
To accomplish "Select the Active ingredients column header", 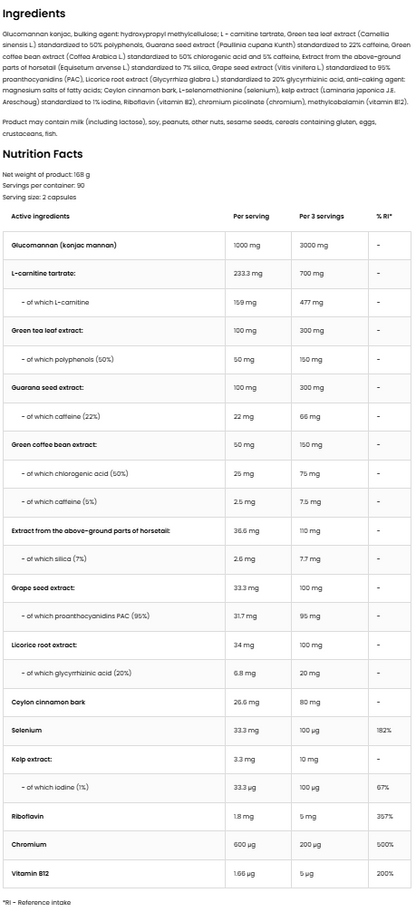I will [x=41, y=216].
